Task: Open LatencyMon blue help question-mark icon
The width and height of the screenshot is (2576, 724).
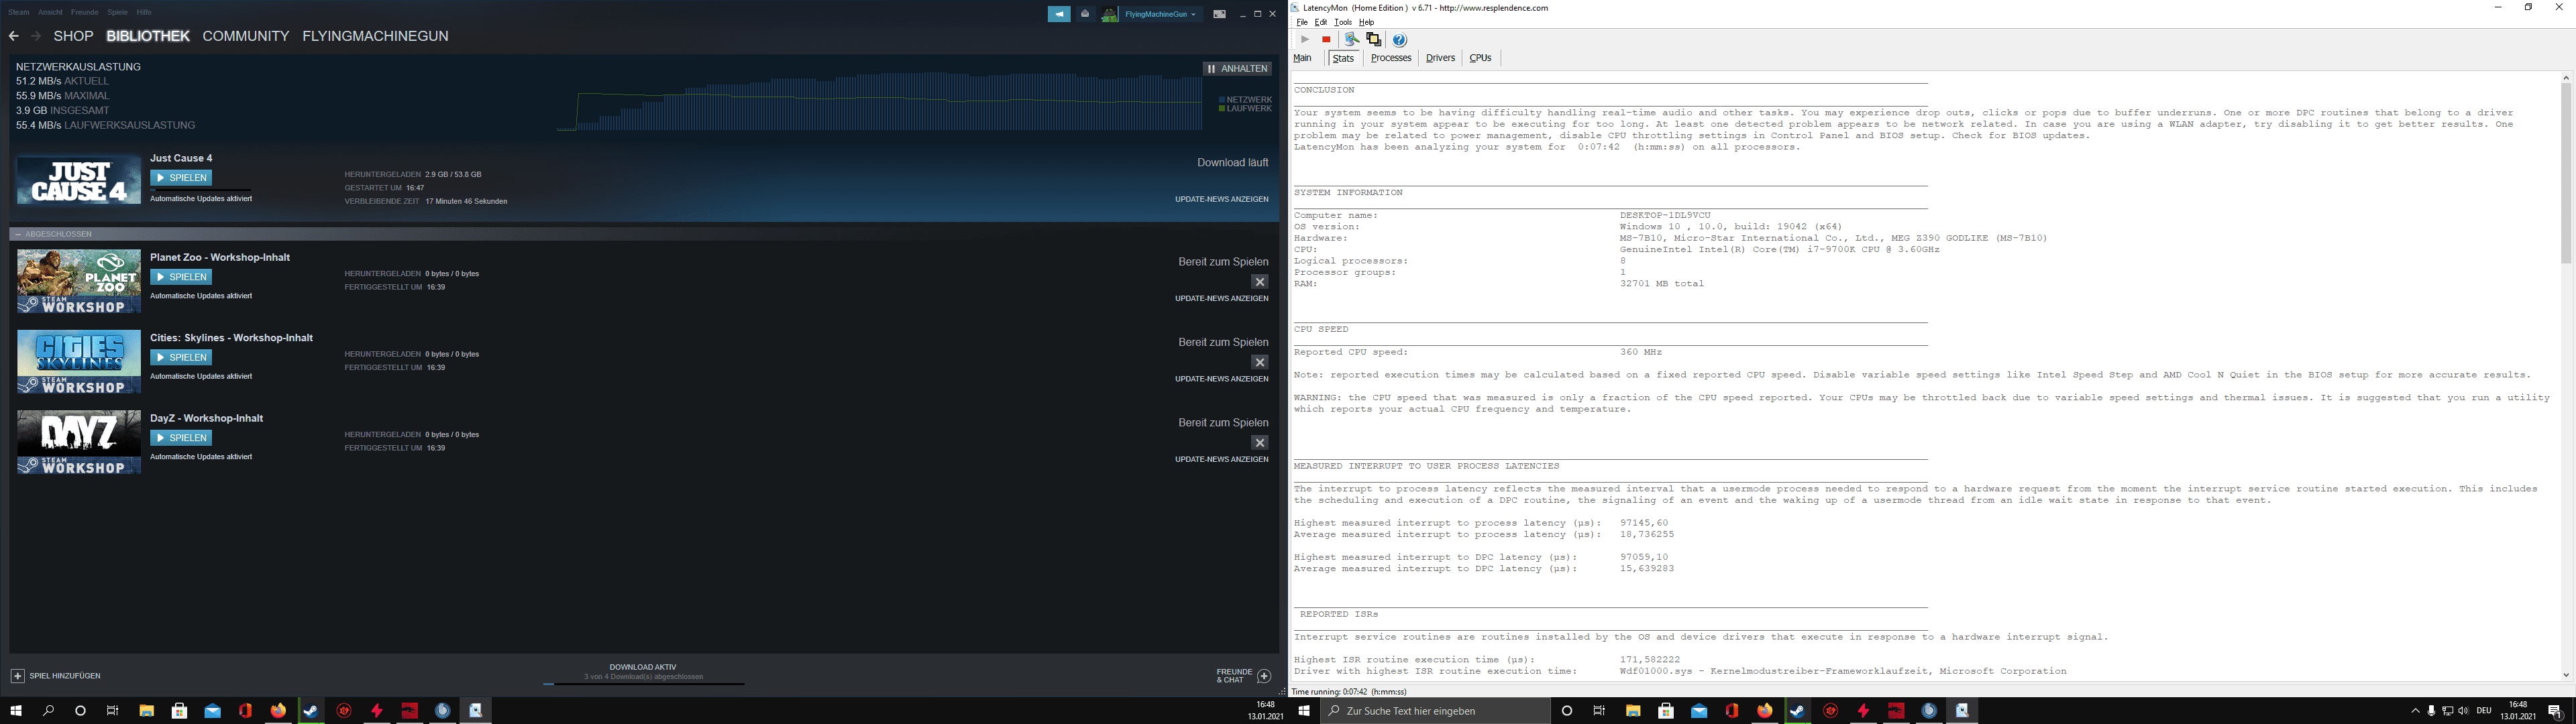Action: pyautogui.click(x=1400, y=40)
